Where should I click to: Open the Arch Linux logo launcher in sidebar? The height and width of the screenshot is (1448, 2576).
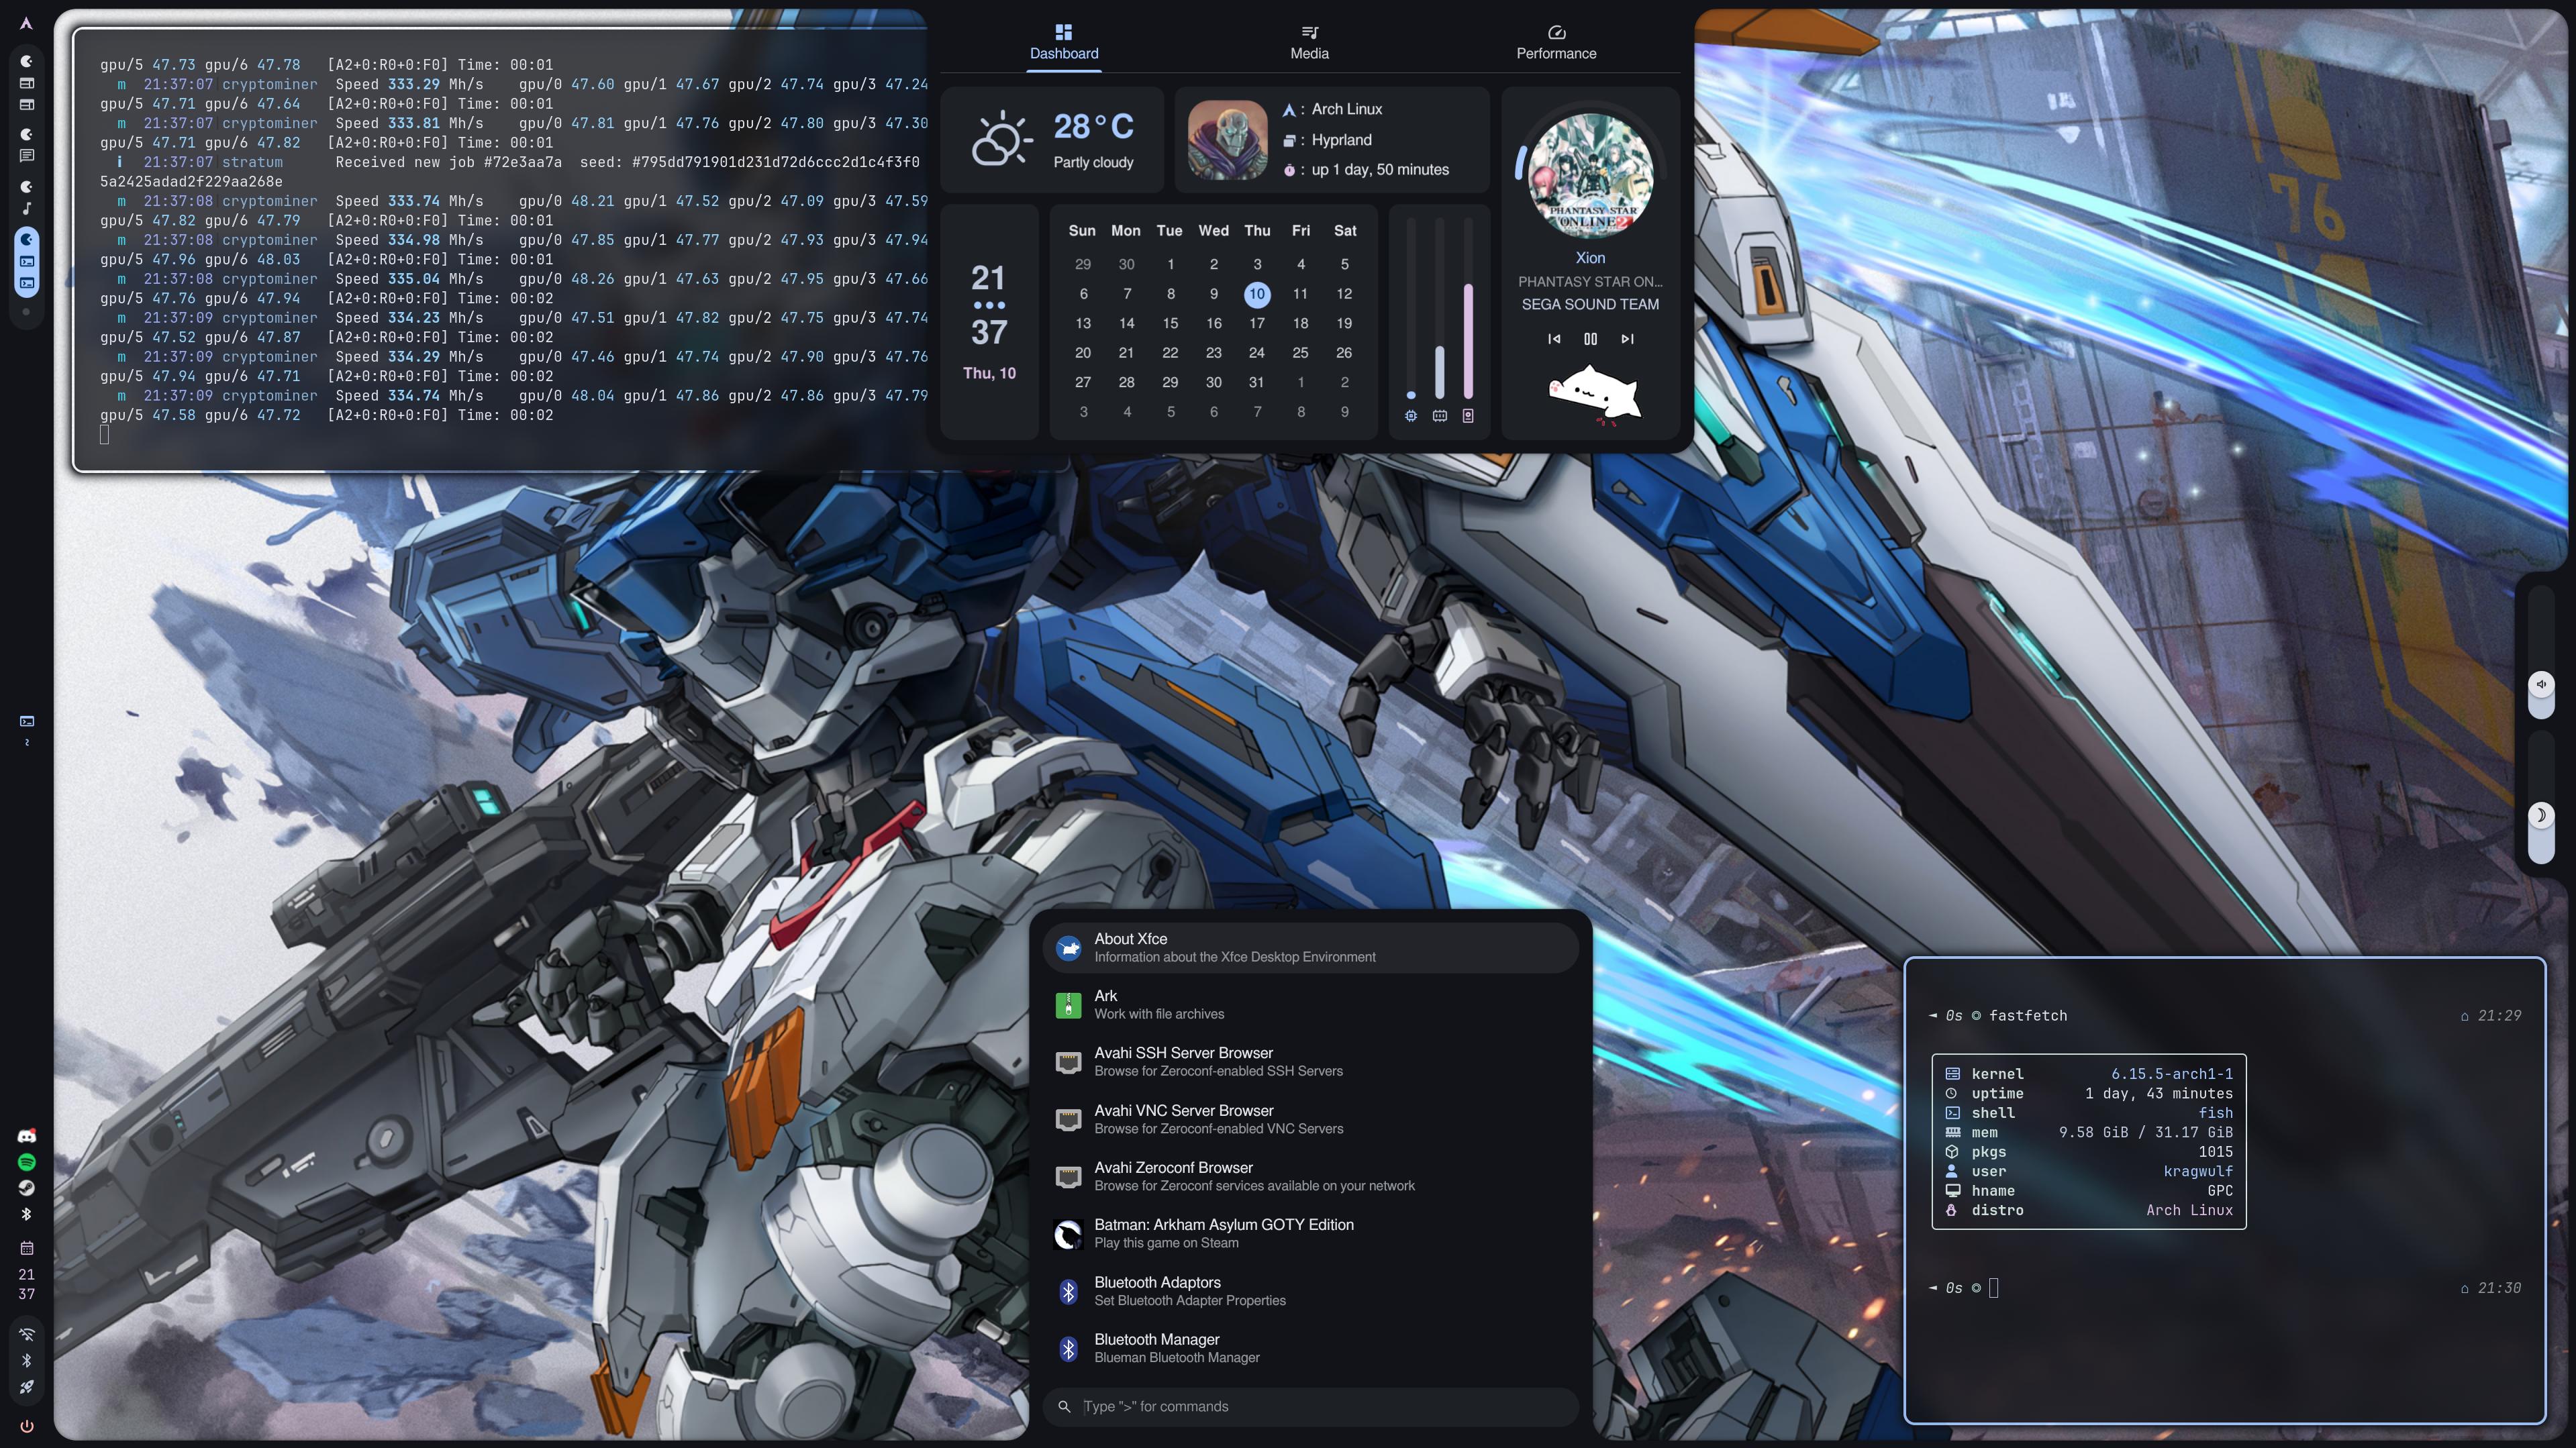27,23
